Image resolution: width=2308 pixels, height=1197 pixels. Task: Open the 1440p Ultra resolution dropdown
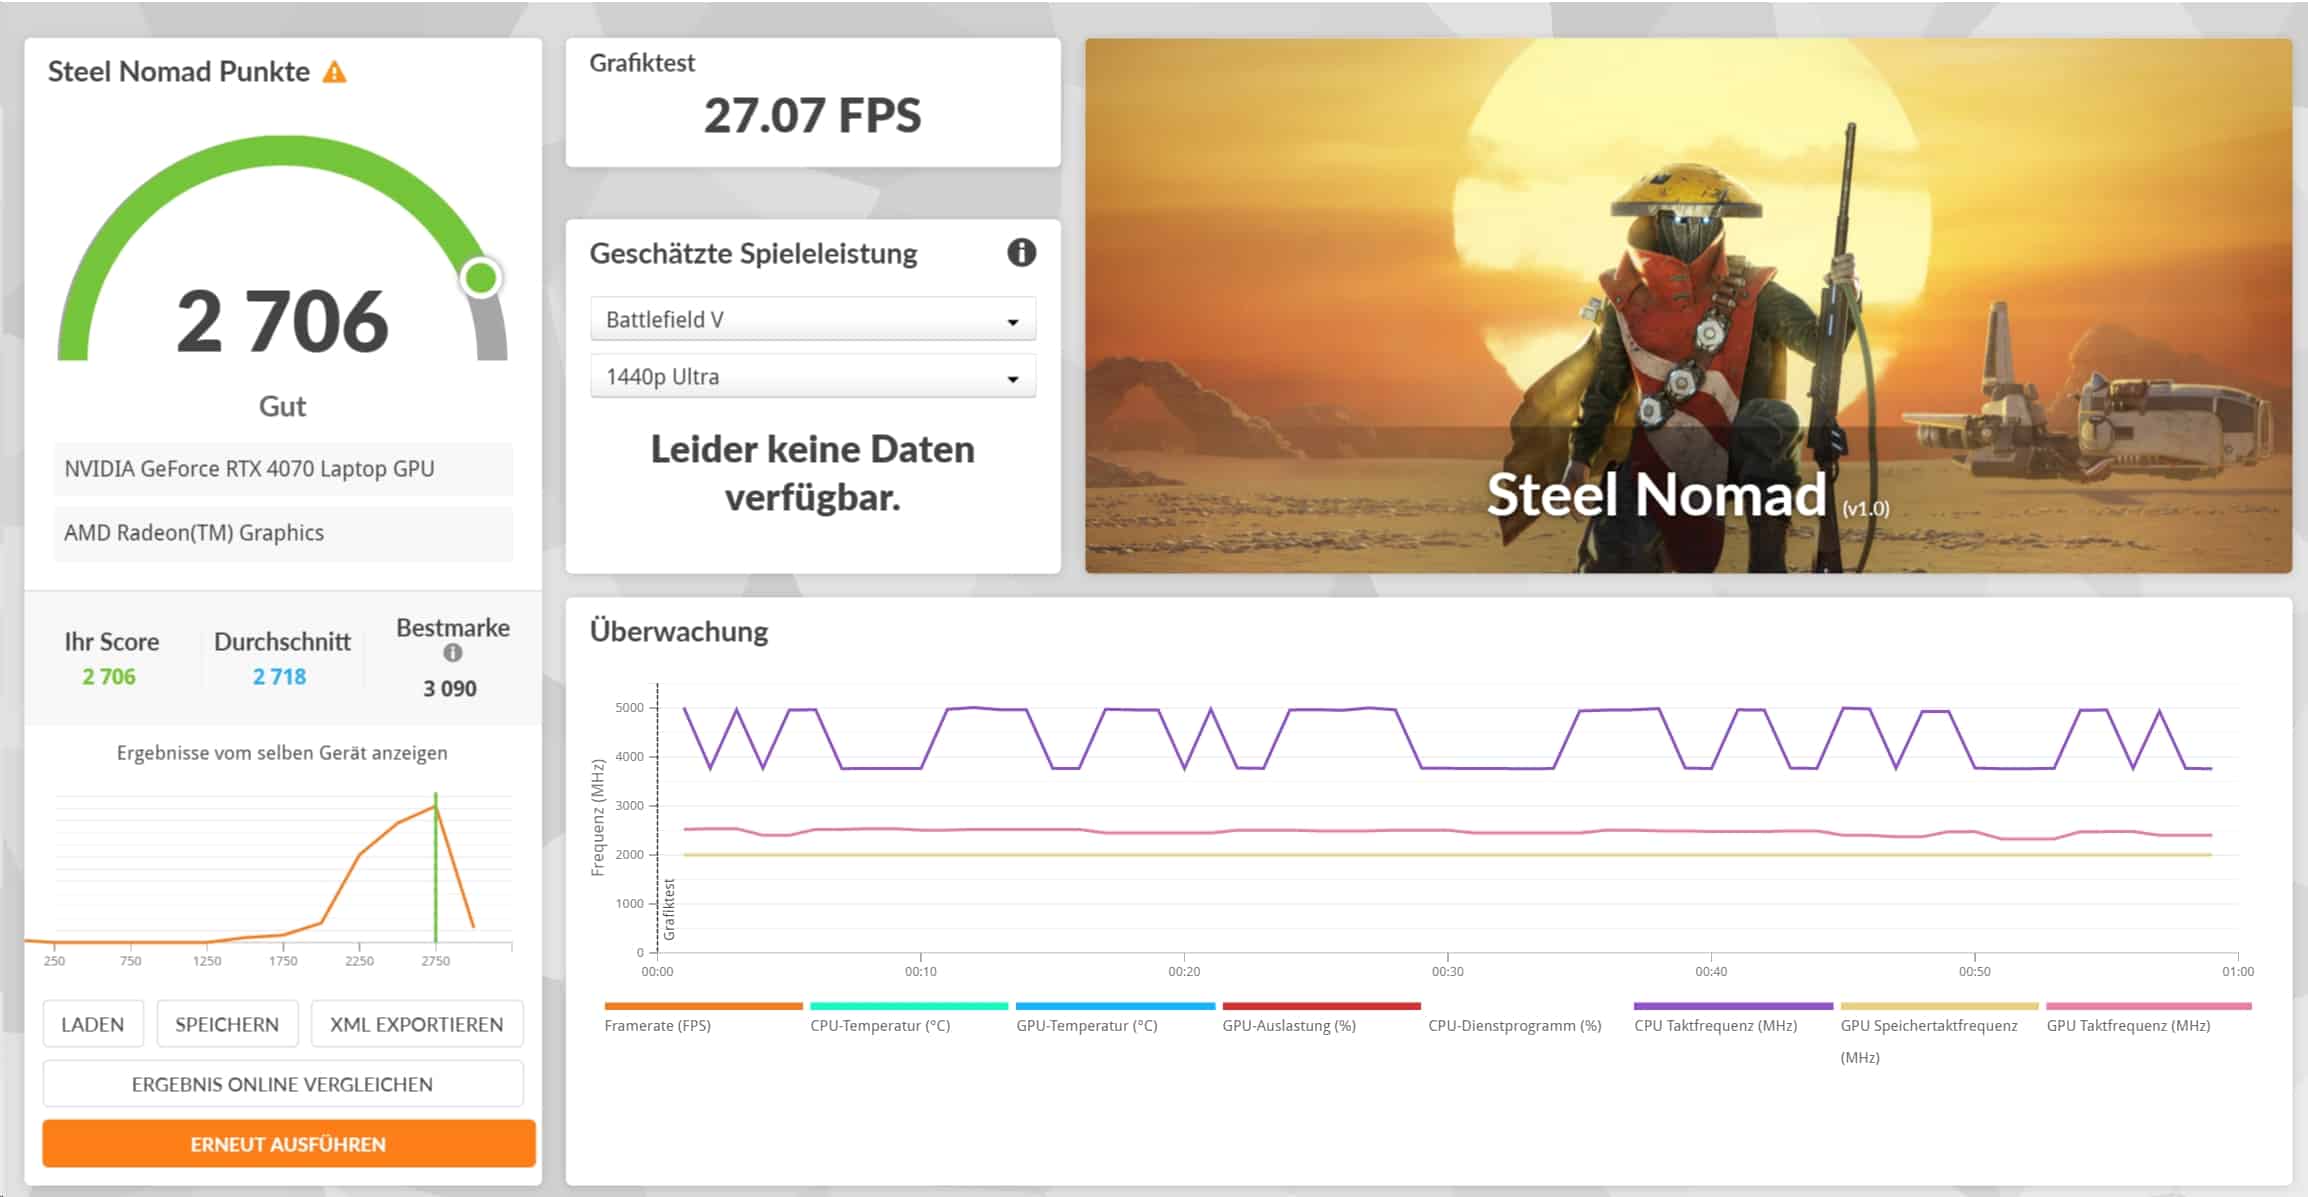pyautogui.click(x=812, y=377)
